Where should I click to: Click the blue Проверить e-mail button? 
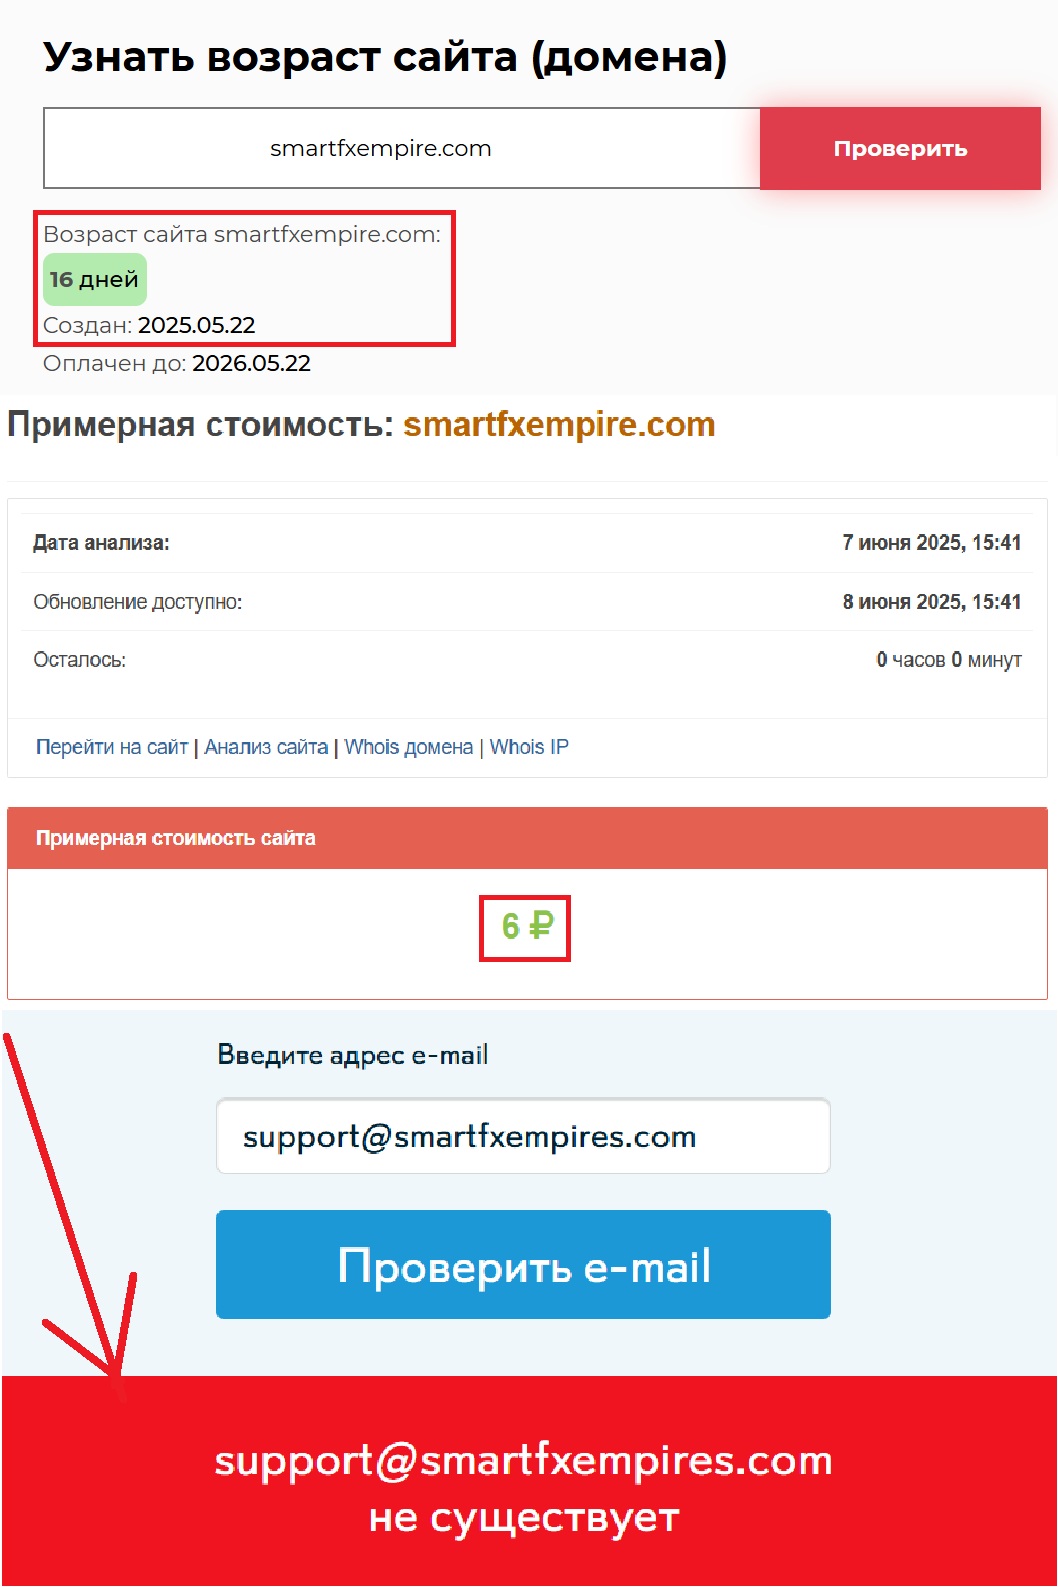[523, 1265]
